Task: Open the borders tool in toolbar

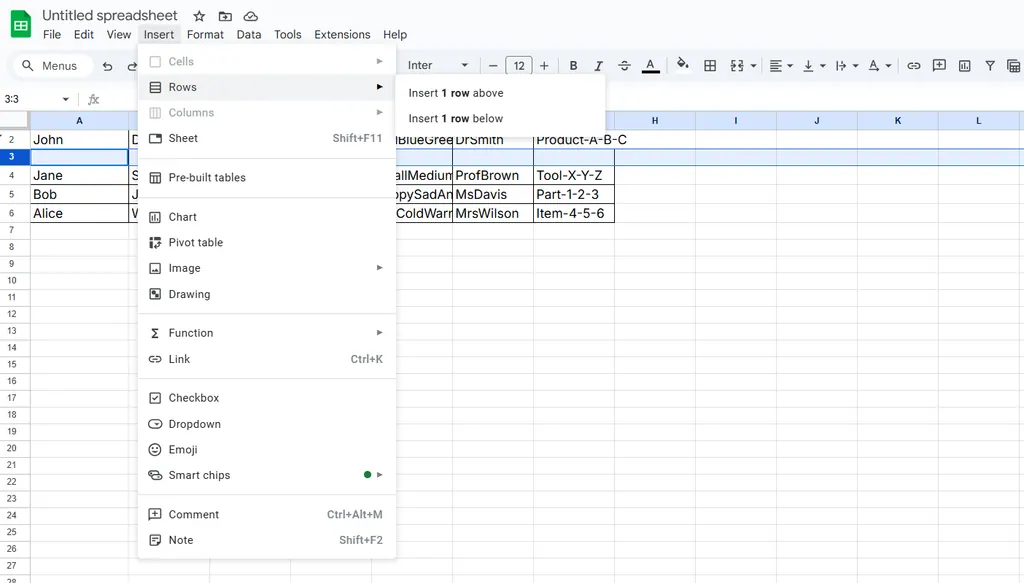Action: [x=710, y=66]
